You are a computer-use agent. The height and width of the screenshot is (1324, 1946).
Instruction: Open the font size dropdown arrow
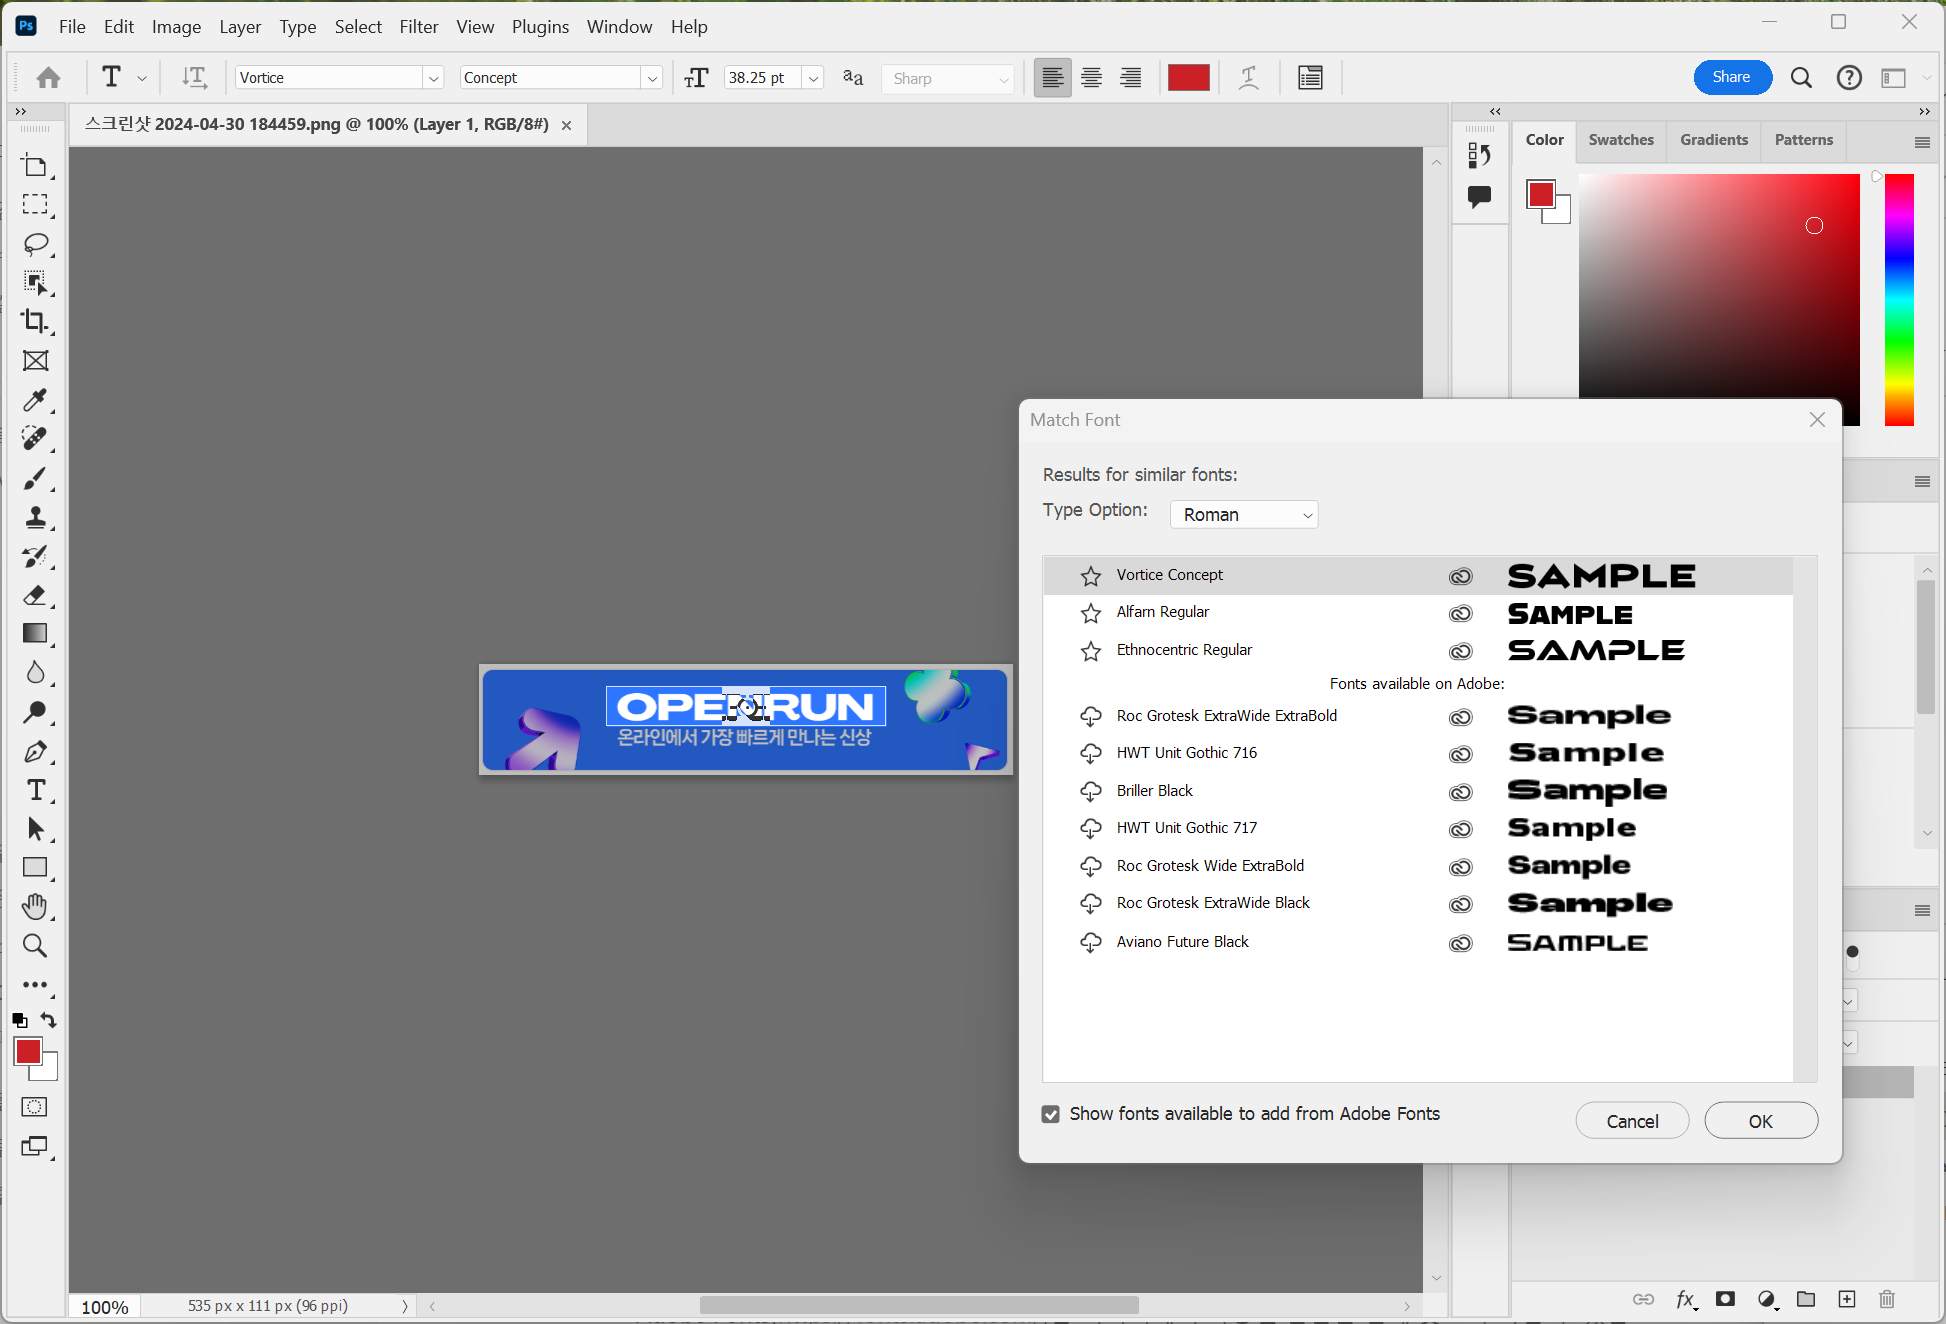(x=813, y=78)
